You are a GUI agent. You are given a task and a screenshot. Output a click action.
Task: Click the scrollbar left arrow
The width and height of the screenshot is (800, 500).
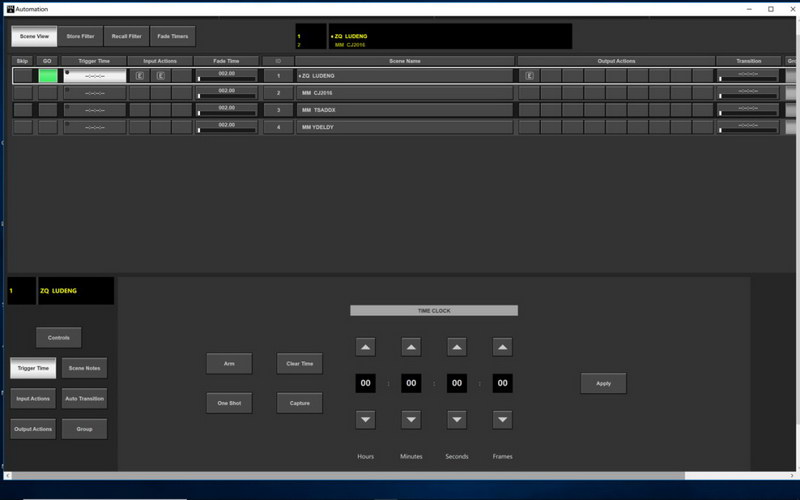(8, 476)
